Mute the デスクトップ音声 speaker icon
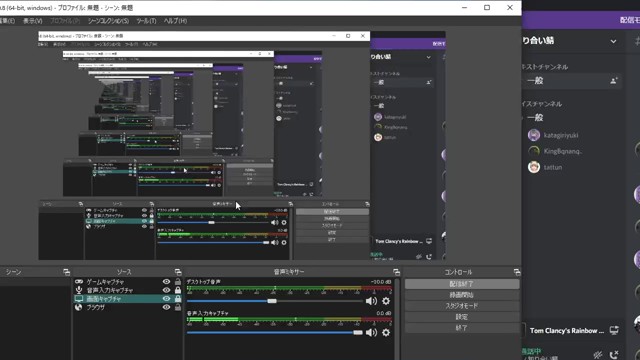Viewport: 640px width, 360px height. [x=371, y=301]
